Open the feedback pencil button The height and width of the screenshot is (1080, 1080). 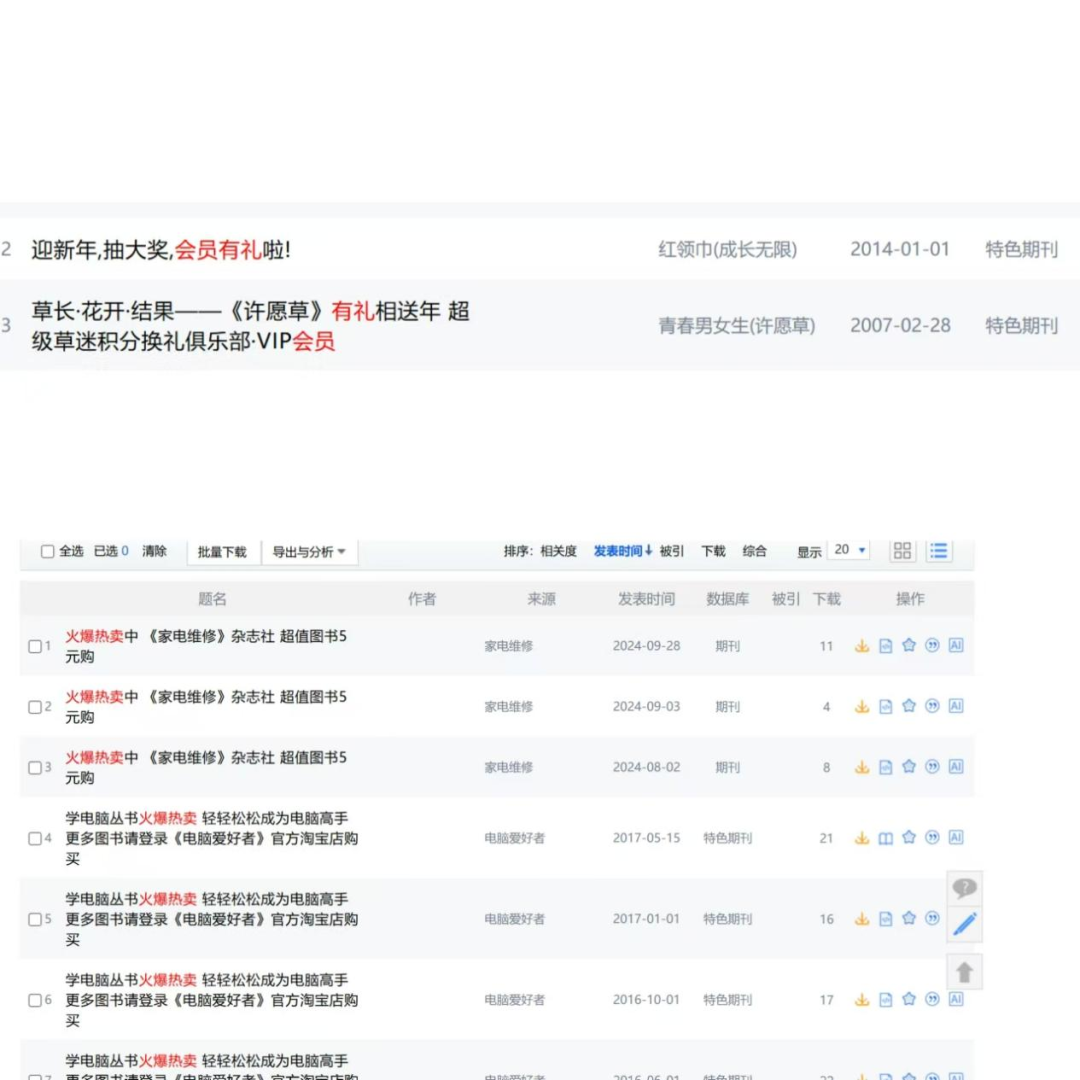pyautogui.click(x=964, y=924)
